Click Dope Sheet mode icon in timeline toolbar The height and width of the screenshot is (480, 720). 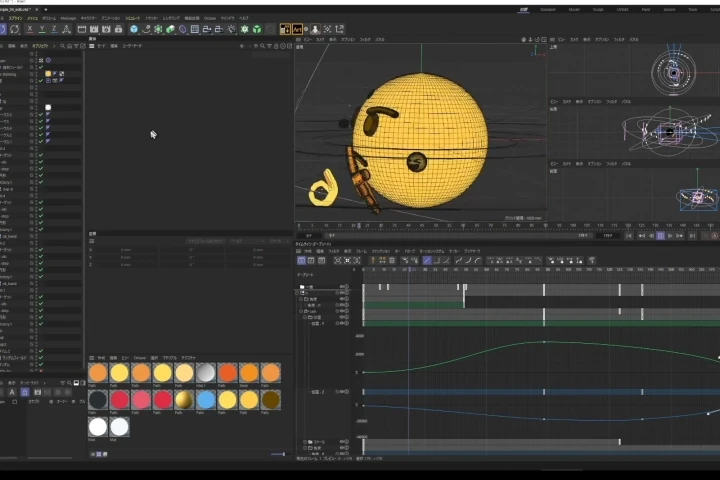[301, 260]
